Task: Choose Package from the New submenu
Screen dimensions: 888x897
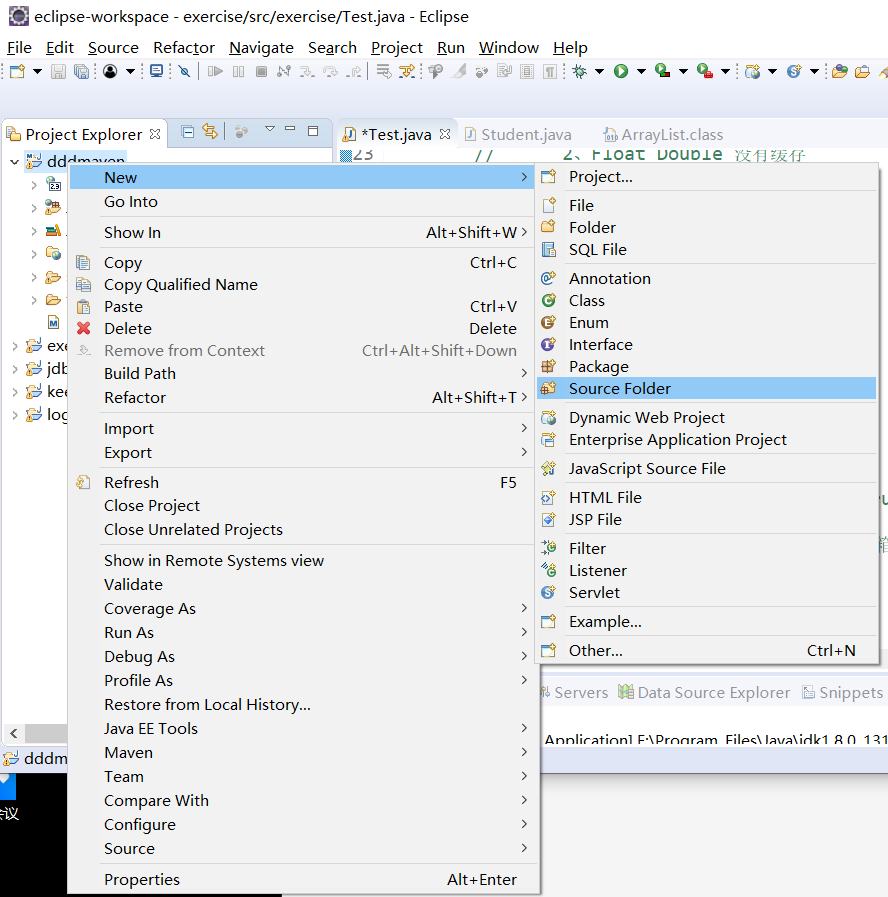Action: coord(707,367)
